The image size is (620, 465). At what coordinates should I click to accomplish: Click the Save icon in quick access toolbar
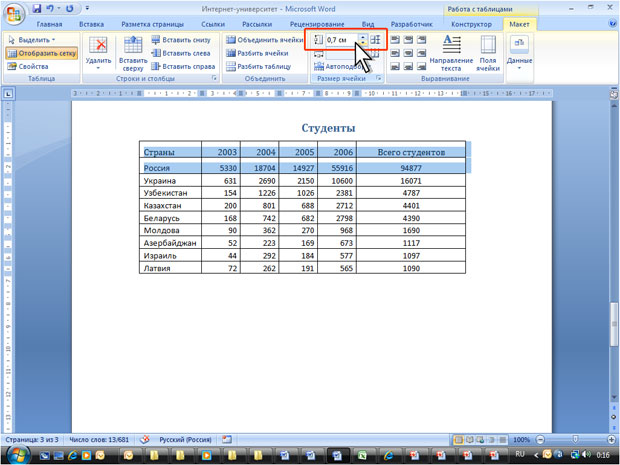point(34,8)
